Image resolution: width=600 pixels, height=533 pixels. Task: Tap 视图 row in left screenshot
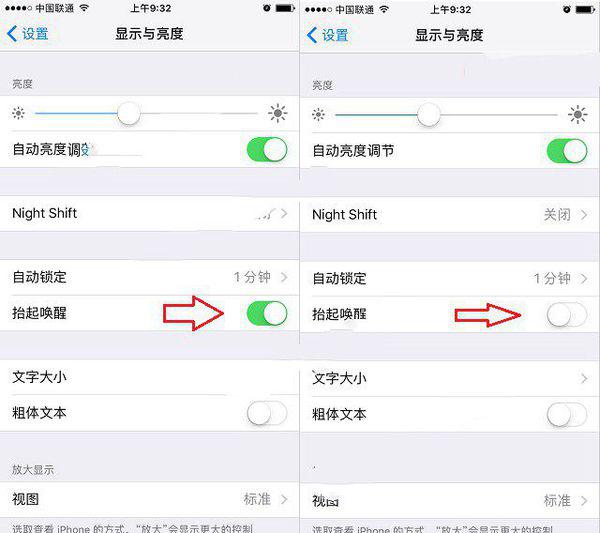pyautogui.click(x=149, y=499)
